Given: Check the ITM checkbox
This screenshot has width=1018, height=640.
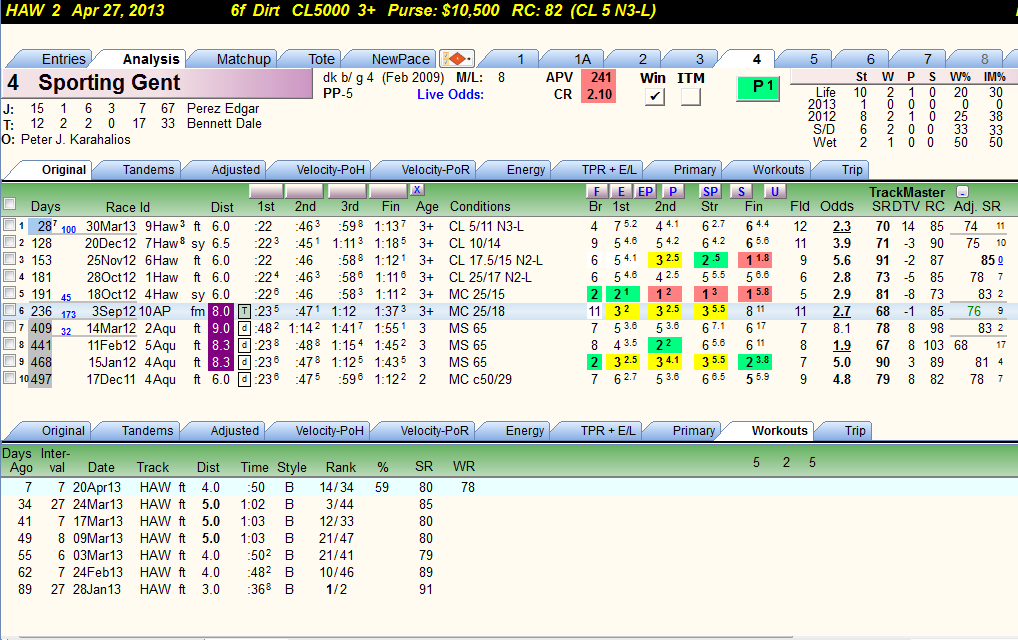Looking at the screenshot, I should point(691,97).
